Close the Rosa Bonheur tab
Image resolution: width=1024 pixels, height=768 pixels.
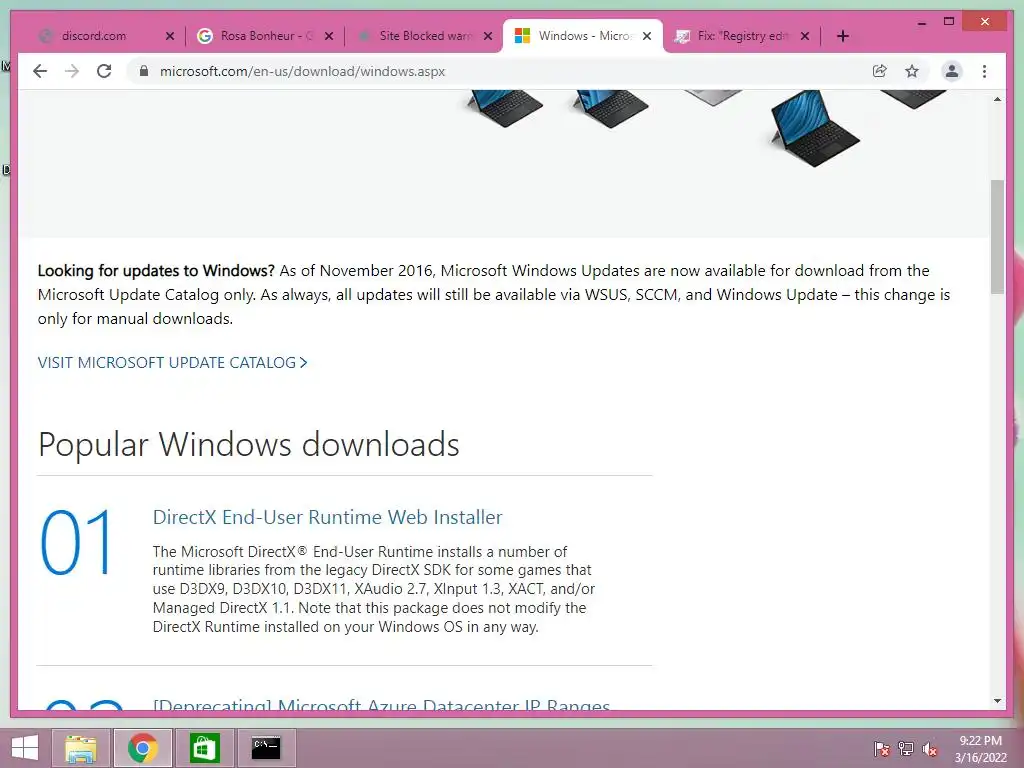pyautogui.click(x=329, y=36)
